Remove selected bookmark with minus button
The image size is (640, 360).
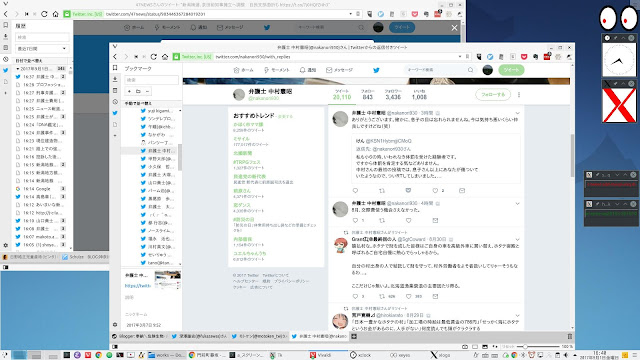pyautogui.click(x=147, y=91)
